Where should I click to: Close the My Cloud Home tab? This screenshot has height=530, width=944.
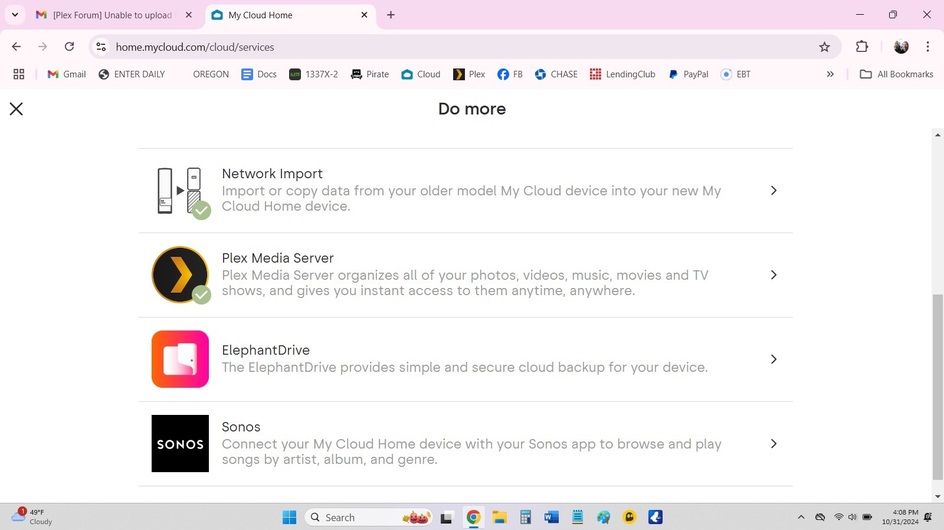pyautogui.click(x=364, y=15)
